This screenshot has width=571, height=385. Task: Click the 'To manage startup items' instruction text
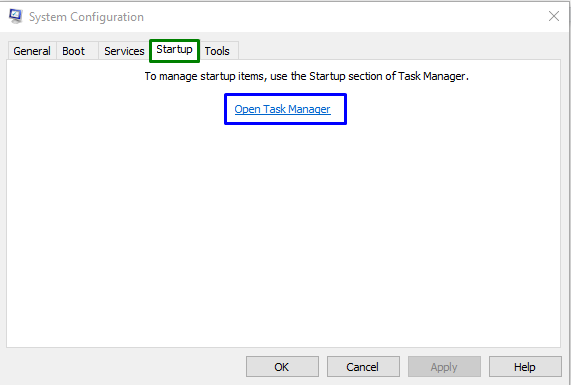click(307, 76)
